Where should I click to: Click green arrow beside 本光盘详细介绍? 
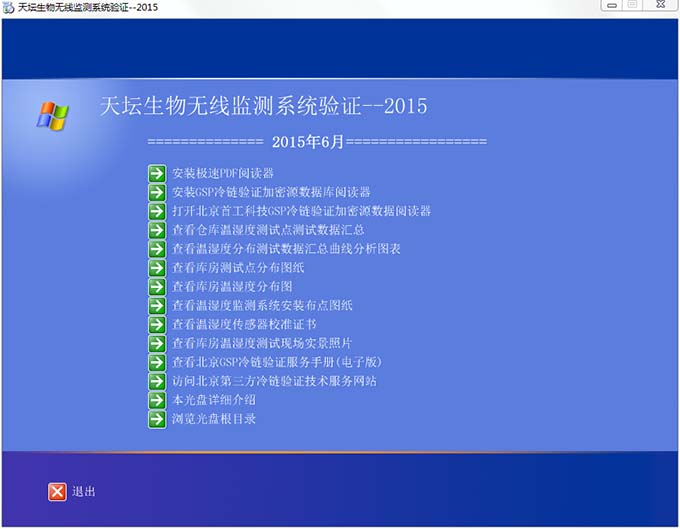click(x=157, y=400)
